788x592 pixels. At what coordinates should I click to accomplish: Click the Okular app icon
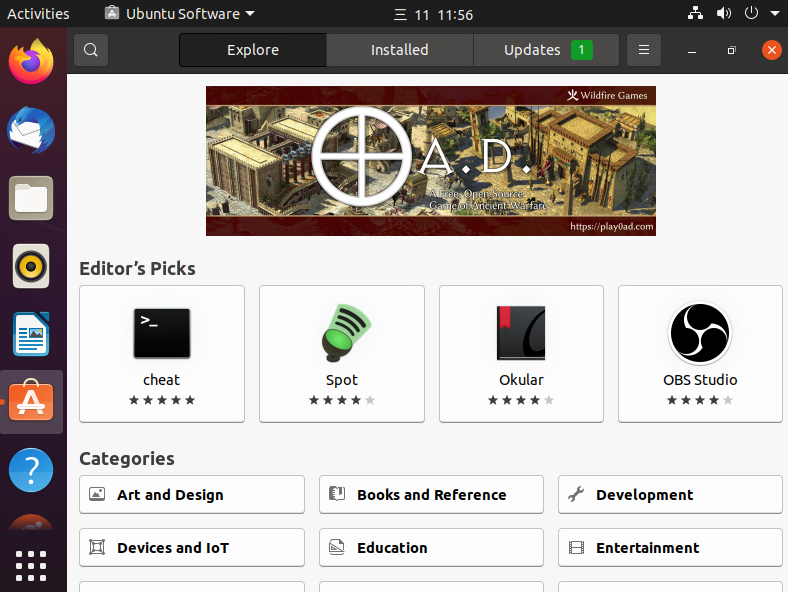point(521,333)
